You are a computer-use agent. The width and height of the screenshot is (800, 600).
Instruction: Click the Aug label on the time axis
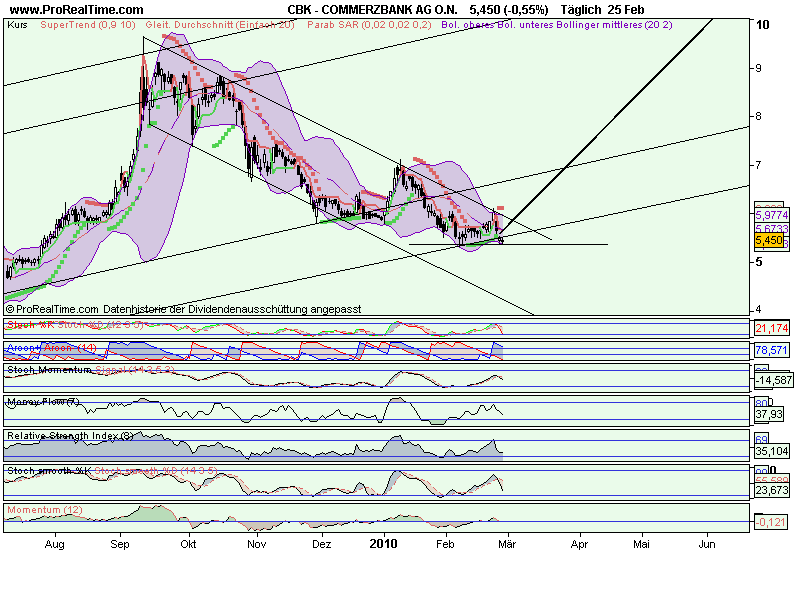pos(55,544)
